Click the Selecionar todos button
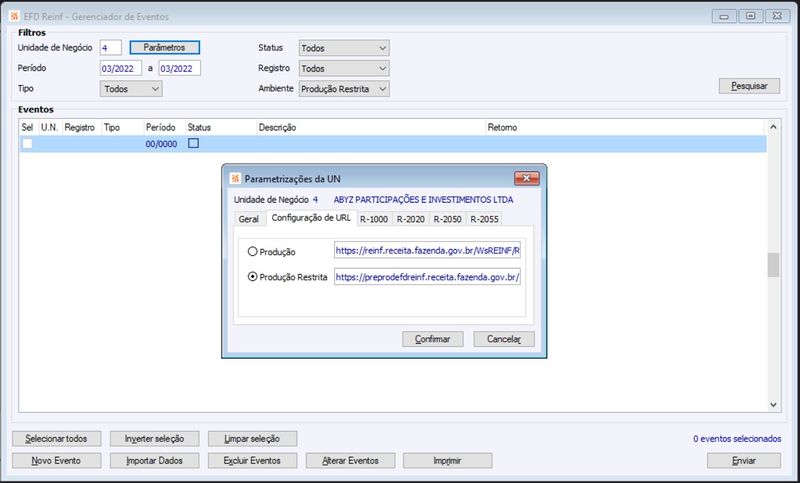Viewport: 800px width, 483px height. click(57, 439)
